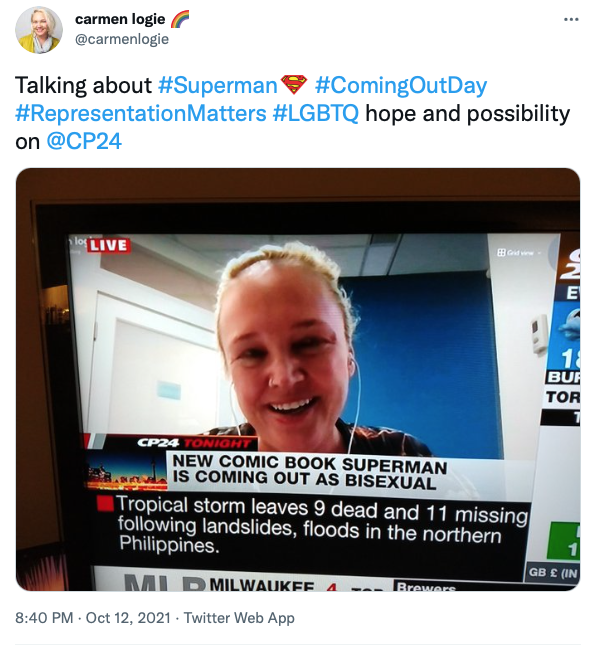Screen dimensions: 595x648
Task: Open the three-dot more options menu
Action: coord(571,19)
